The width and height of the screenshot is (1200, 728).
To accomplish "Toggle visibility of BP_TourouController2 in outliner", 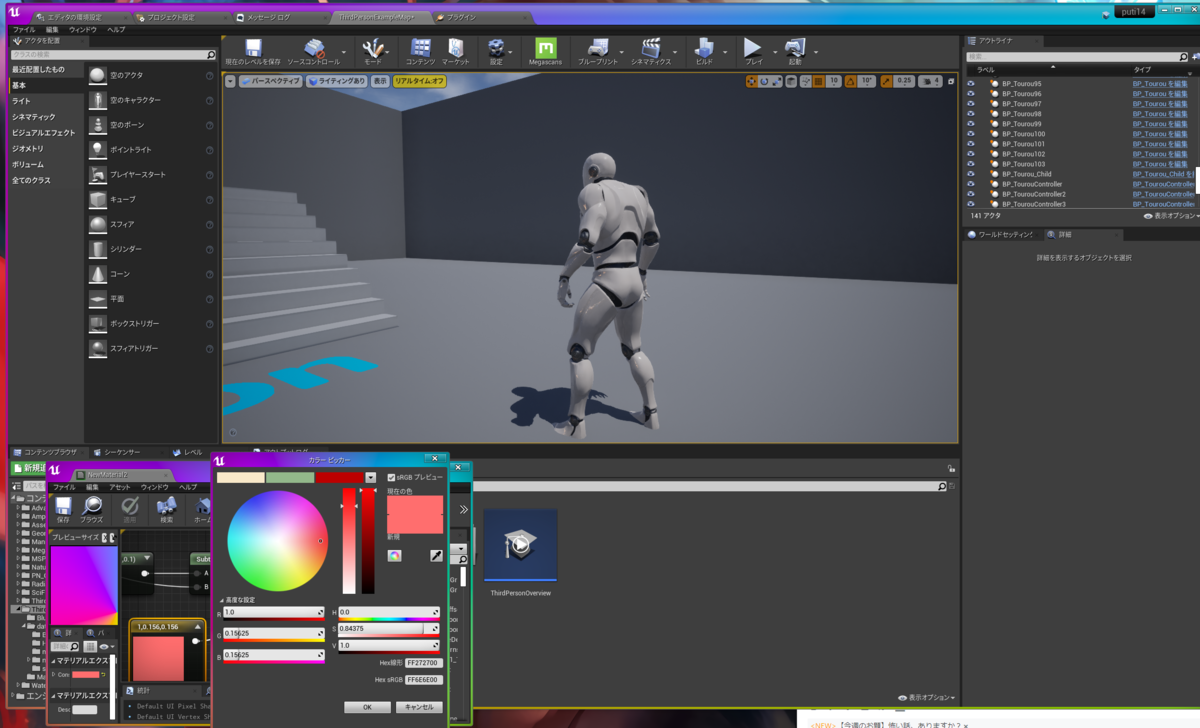I will [970, 194].
